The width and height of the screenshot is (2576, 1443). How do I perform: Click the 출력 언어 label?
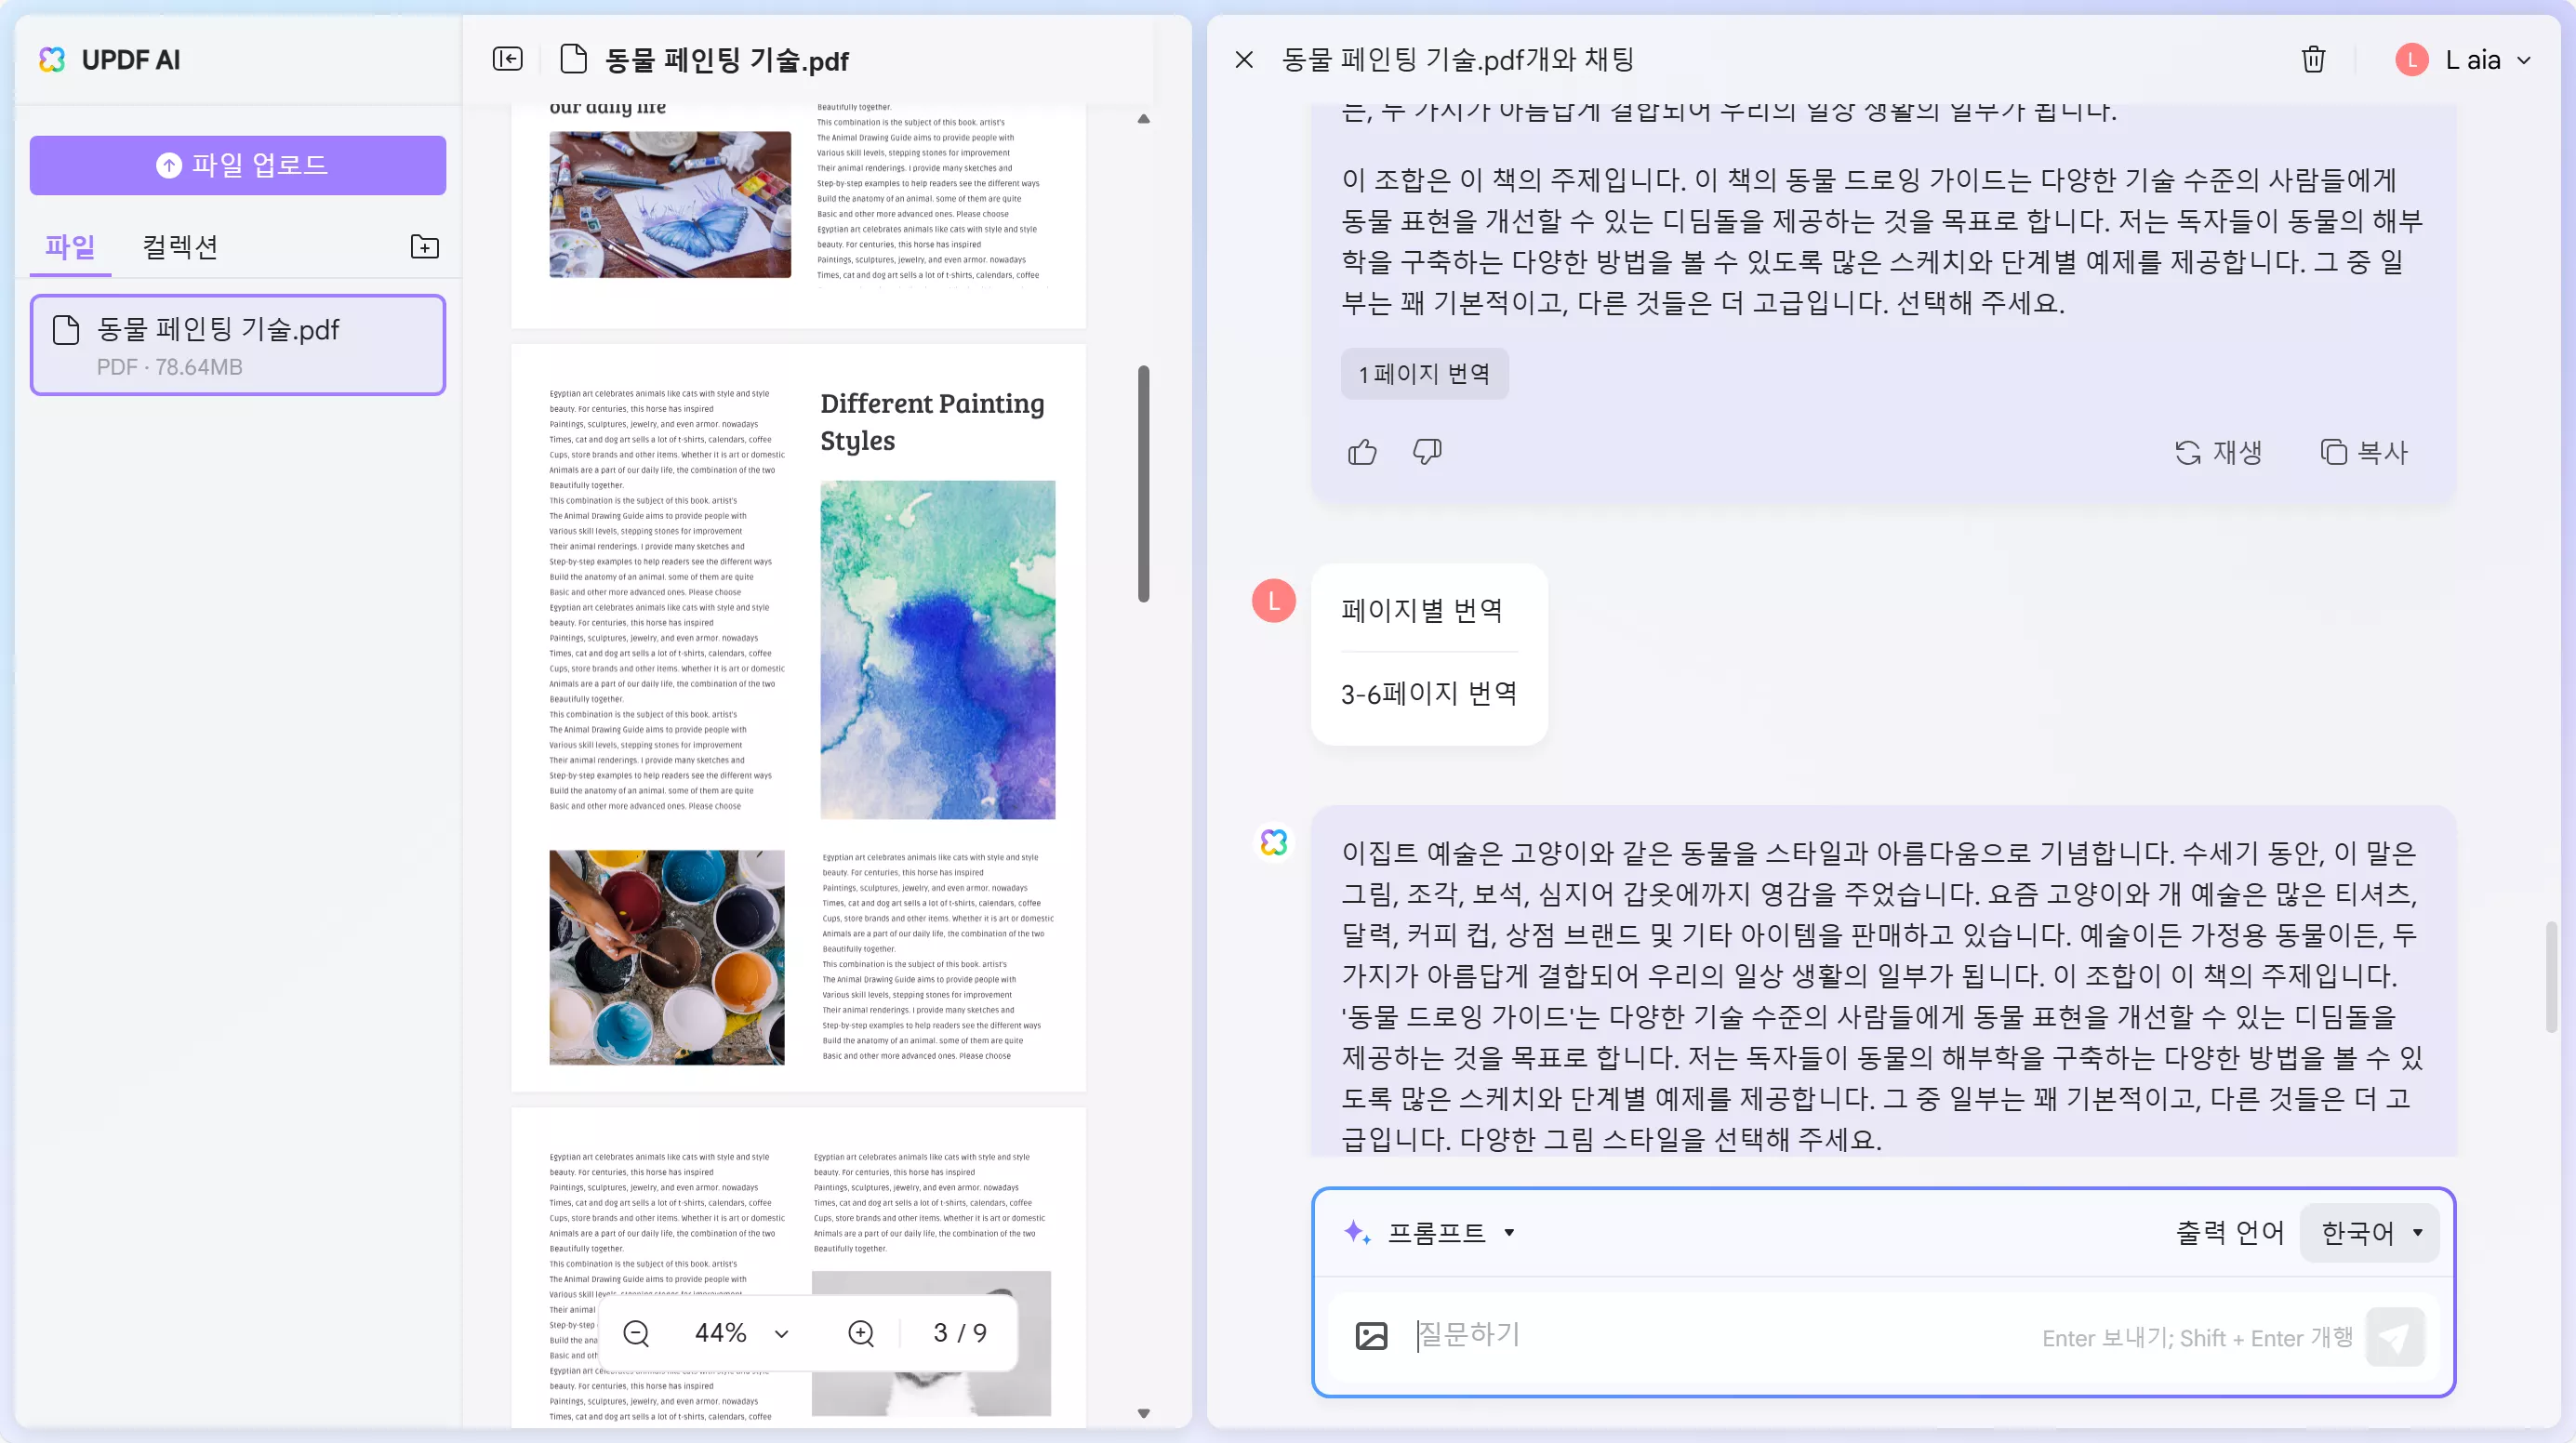(2229, 1233)
